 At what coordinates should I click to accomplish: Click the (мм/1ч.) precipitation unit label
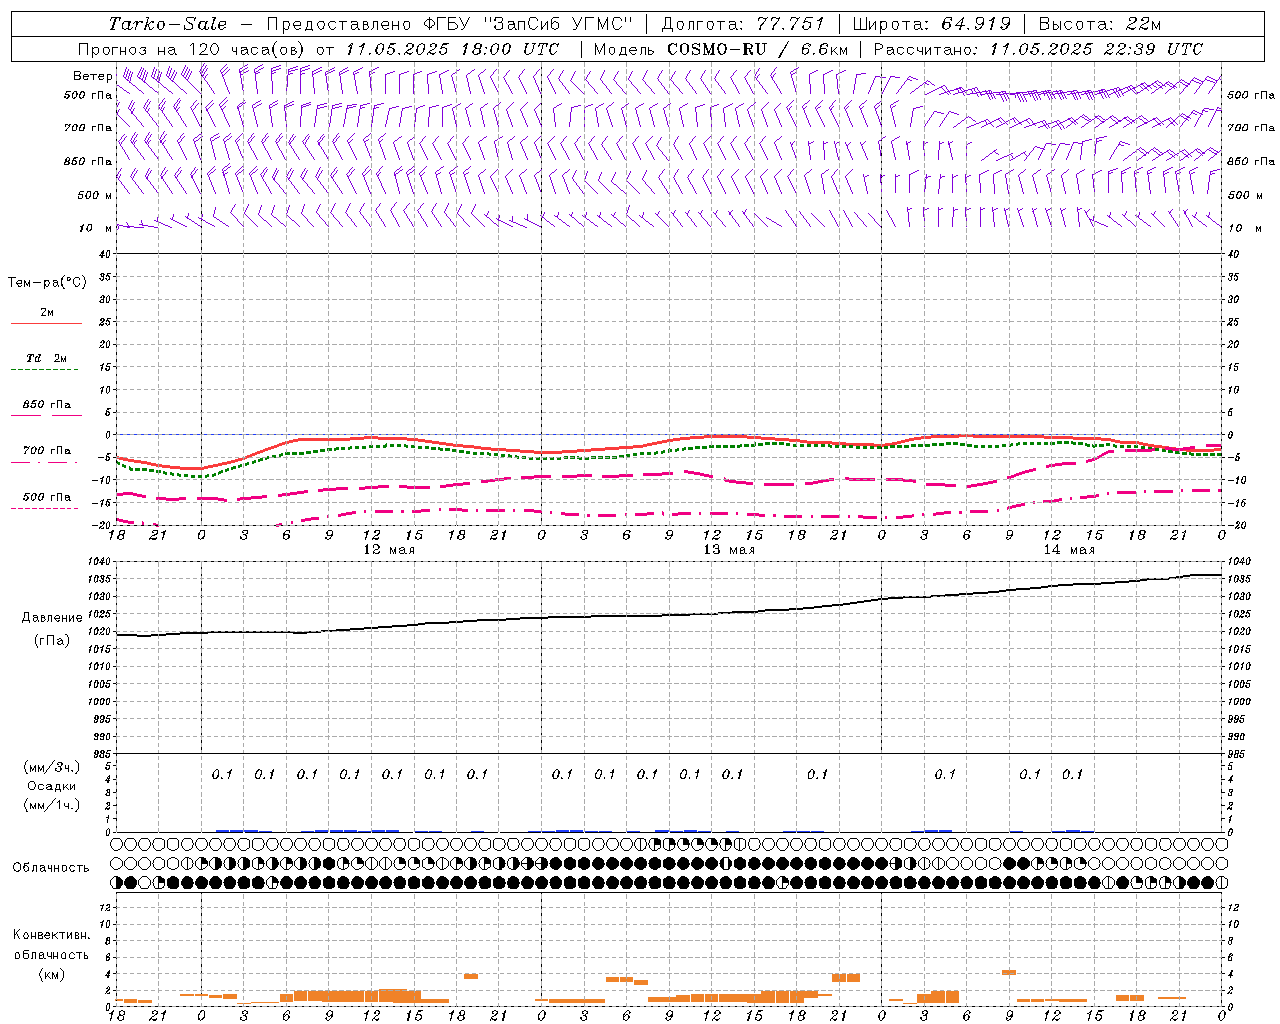pyautogui.click(x=52, y=805)
